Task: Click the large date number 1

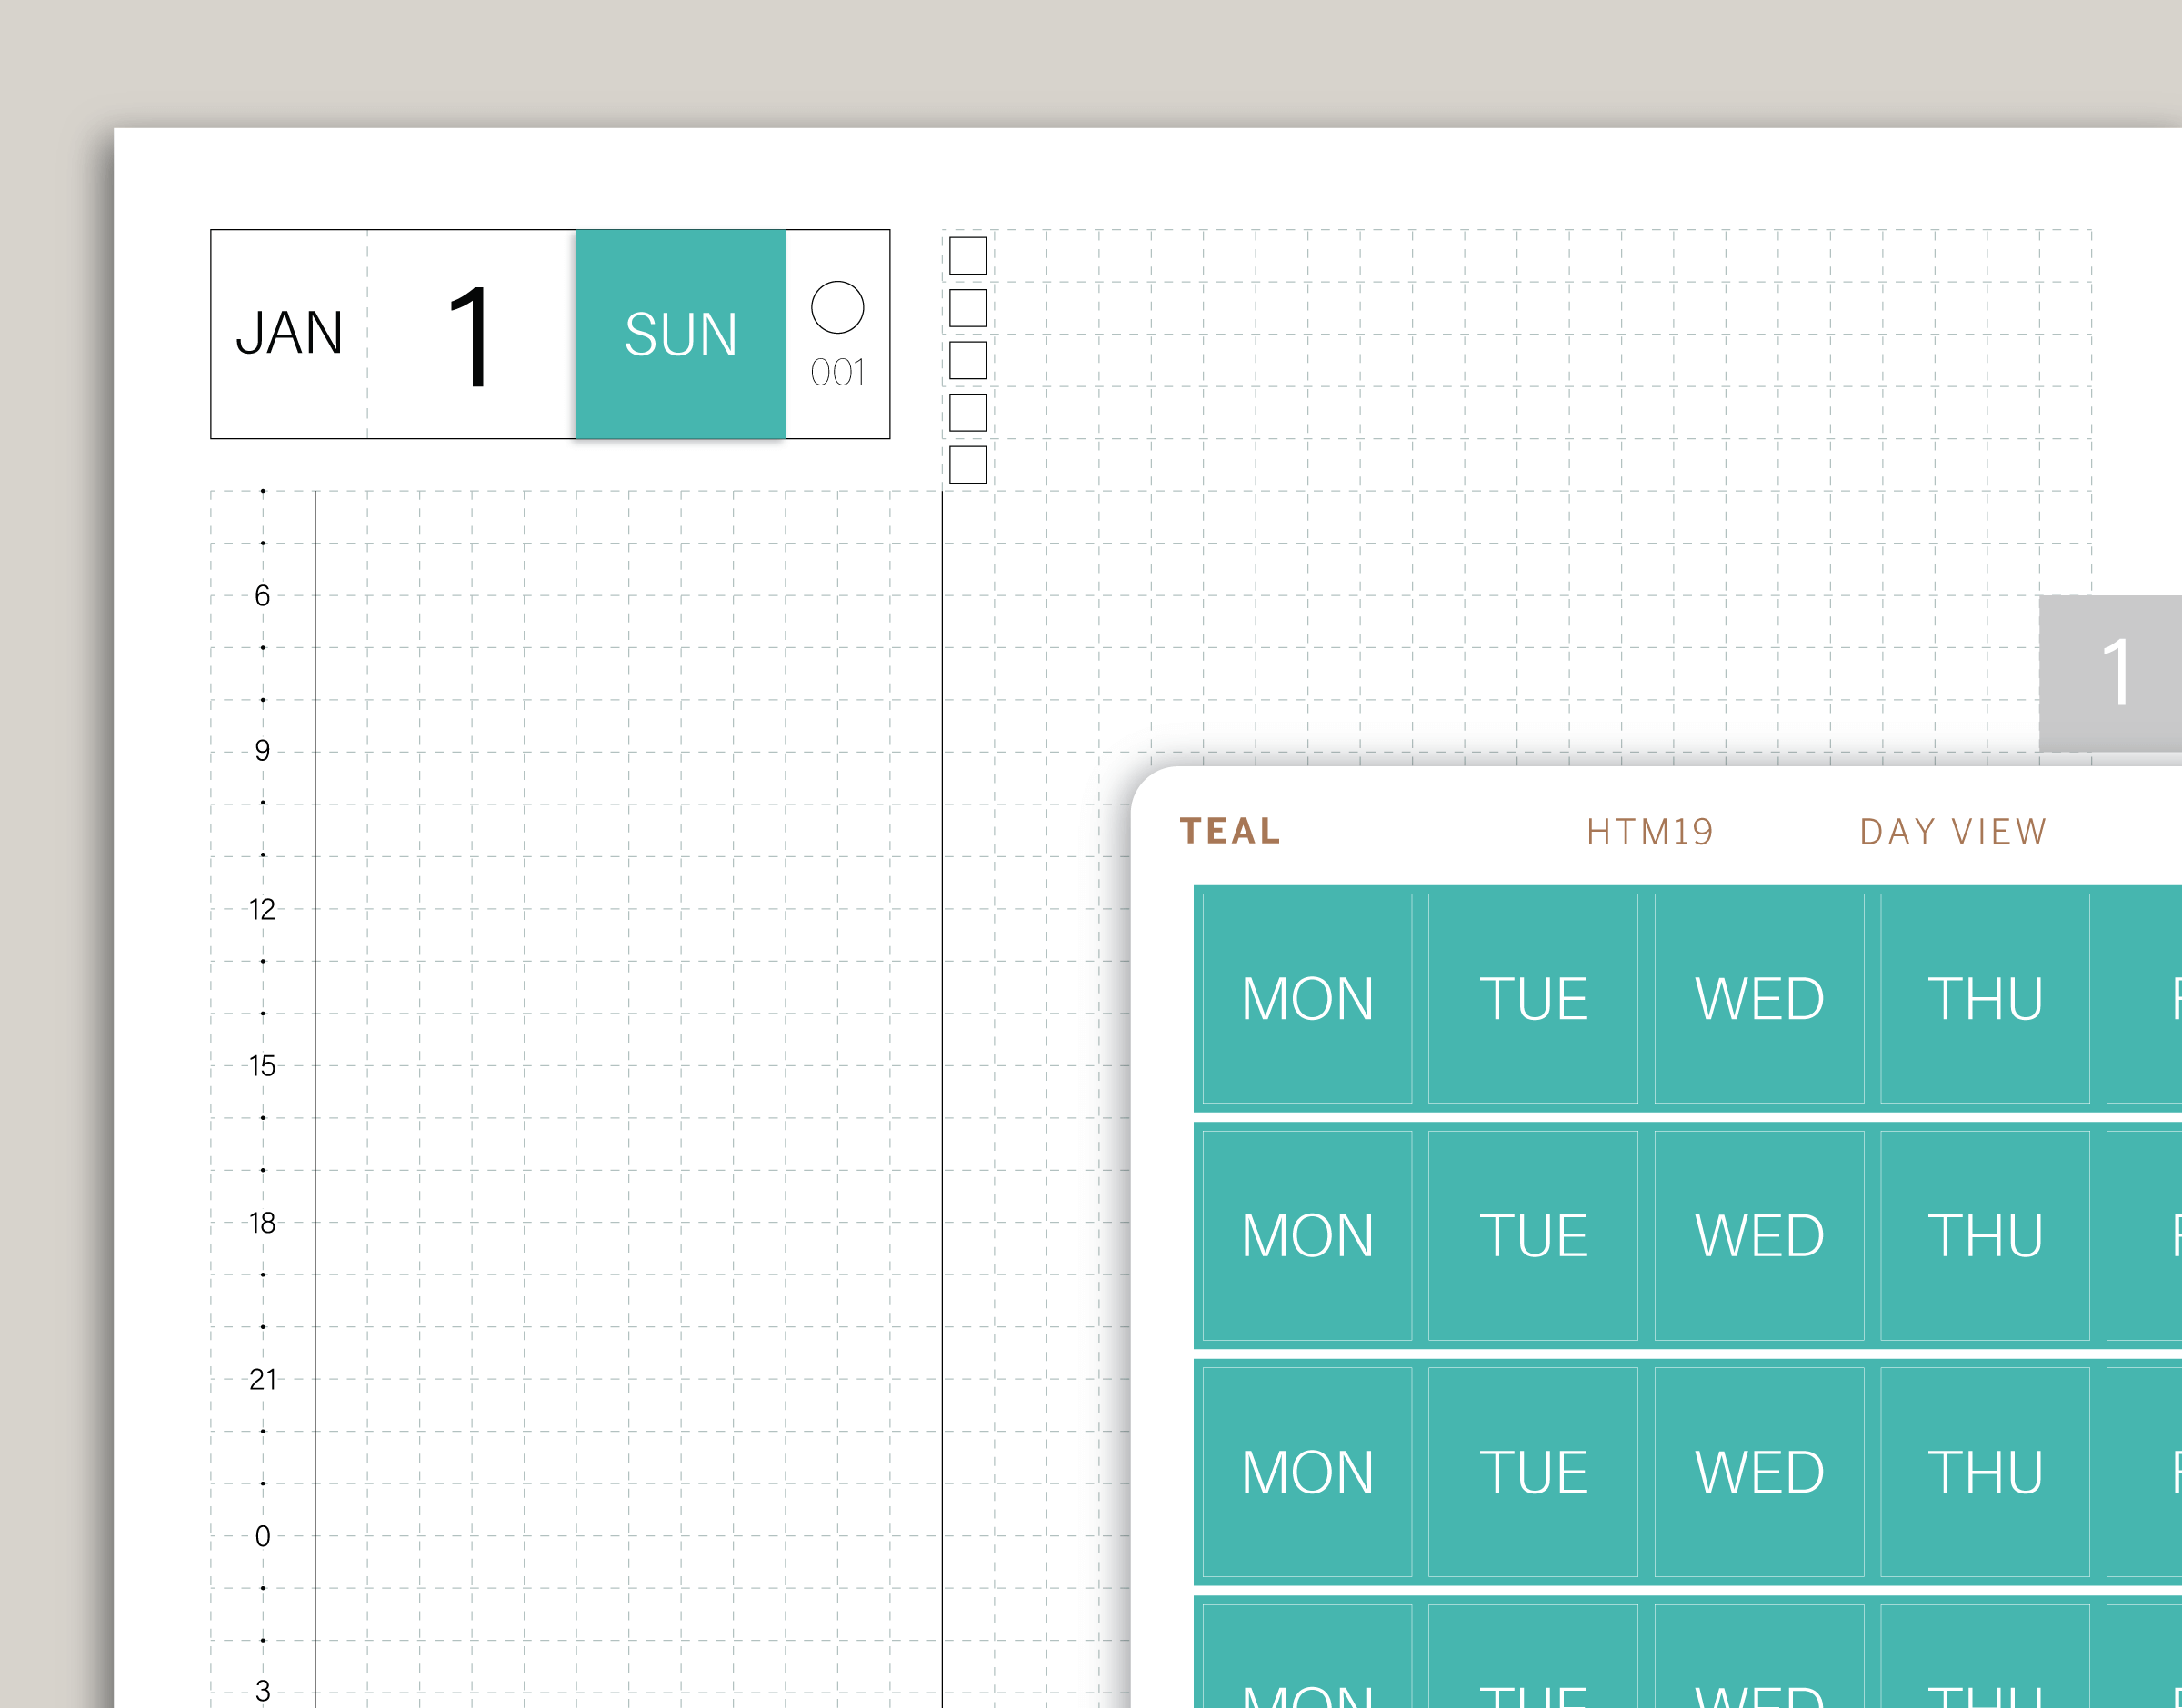Action: (x=469, y=336)
